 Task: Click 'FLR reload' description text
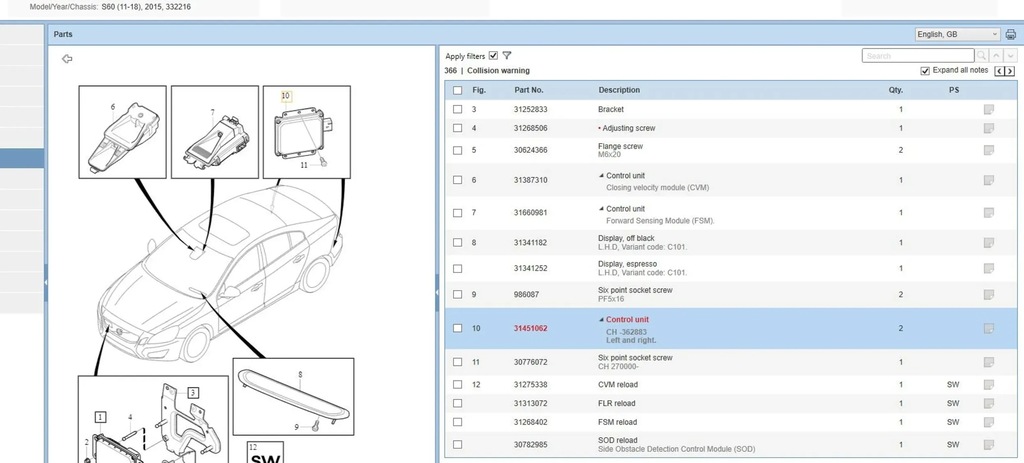[x=616, y=404]
